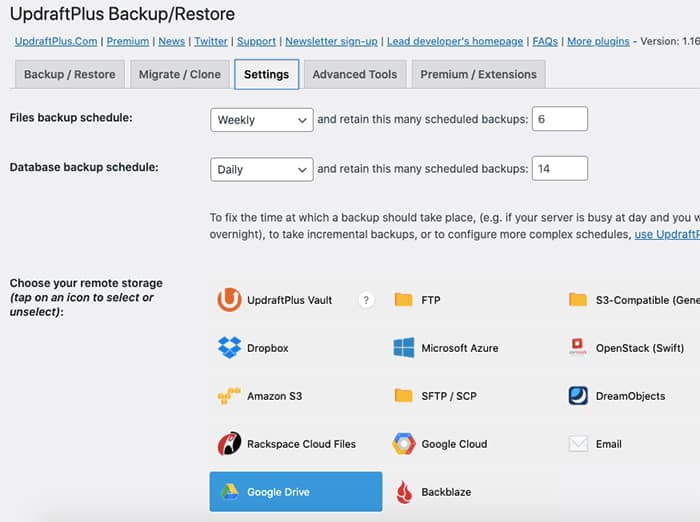Click the Google Drive label text
The image size is (700, 522).
(278, 492)
